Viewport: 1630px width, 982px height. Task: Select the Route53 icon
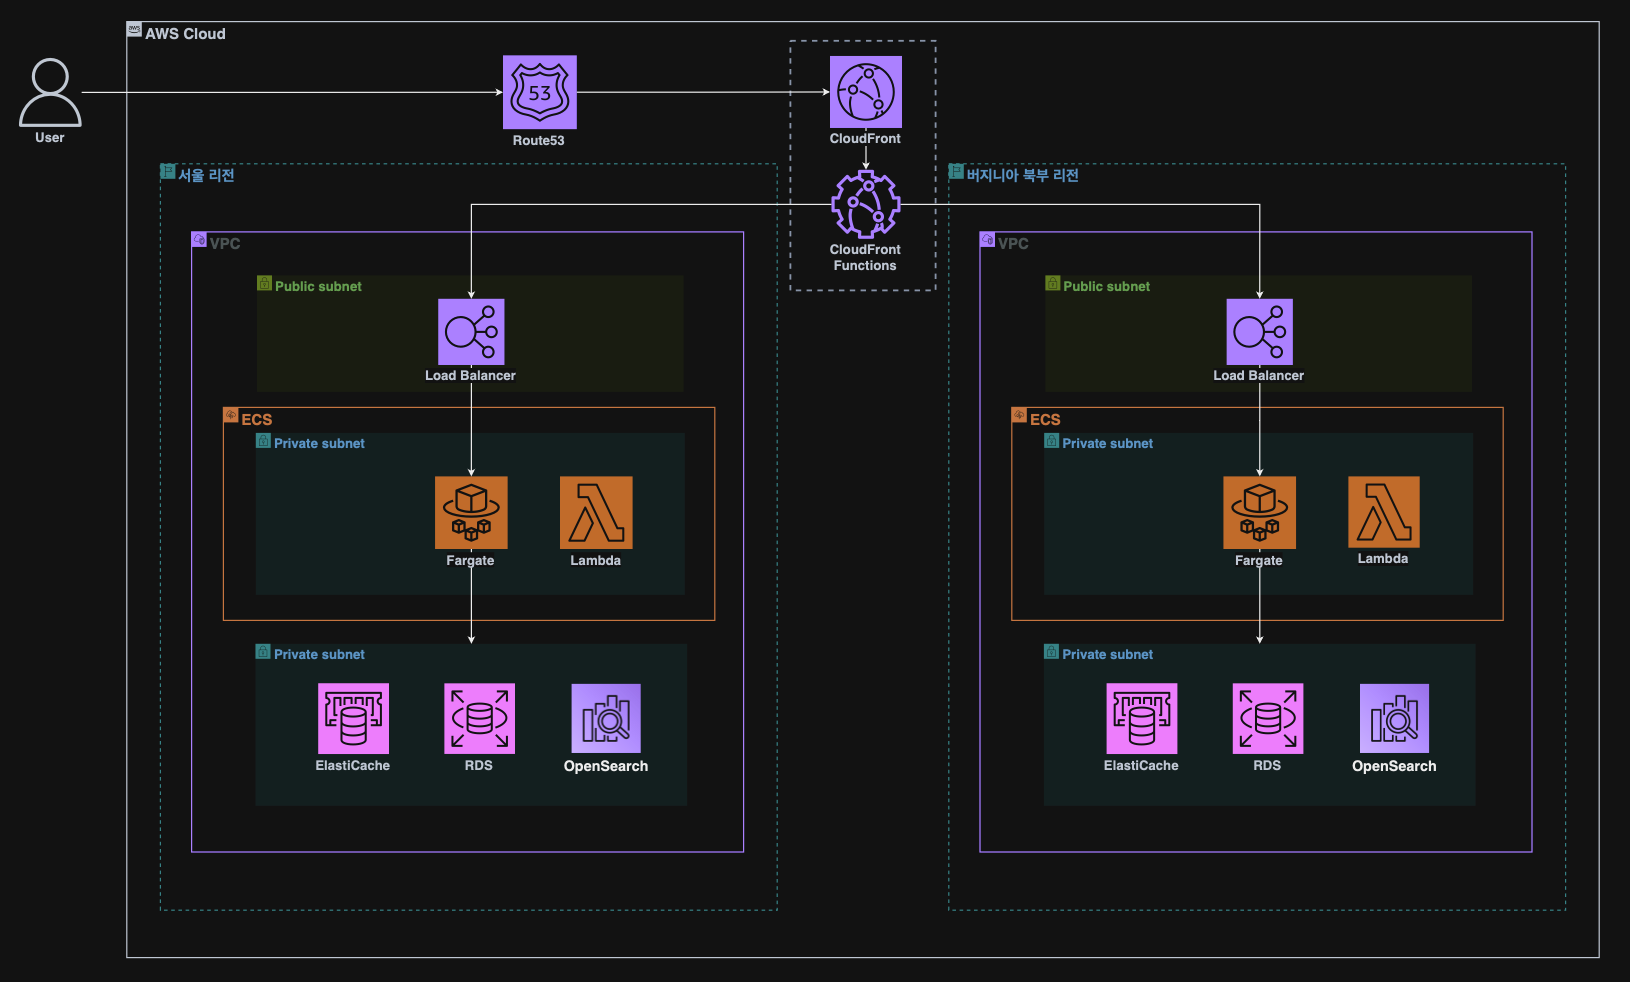click(539, 92)
